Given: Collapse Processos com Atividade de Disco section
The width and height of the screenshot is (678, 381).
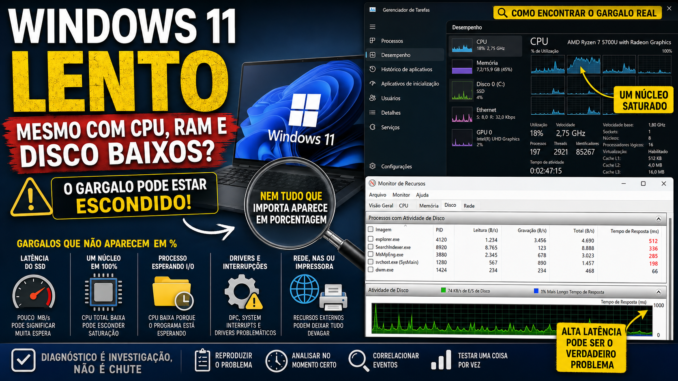Looking at the screenshot, I should pyautogui.click(x=659, y=218).
